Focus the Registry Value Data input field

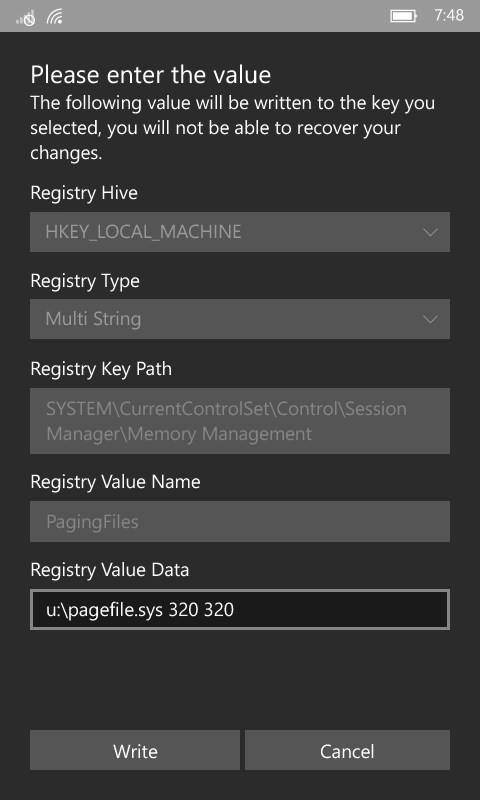(240, 609)
